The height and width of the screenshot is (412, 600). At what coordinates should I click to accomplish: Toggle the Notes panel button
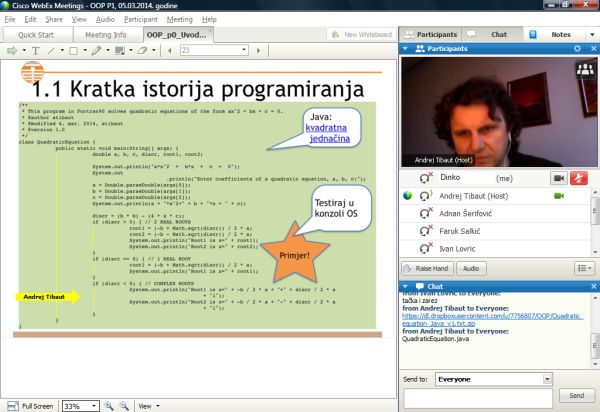[554, 34]
